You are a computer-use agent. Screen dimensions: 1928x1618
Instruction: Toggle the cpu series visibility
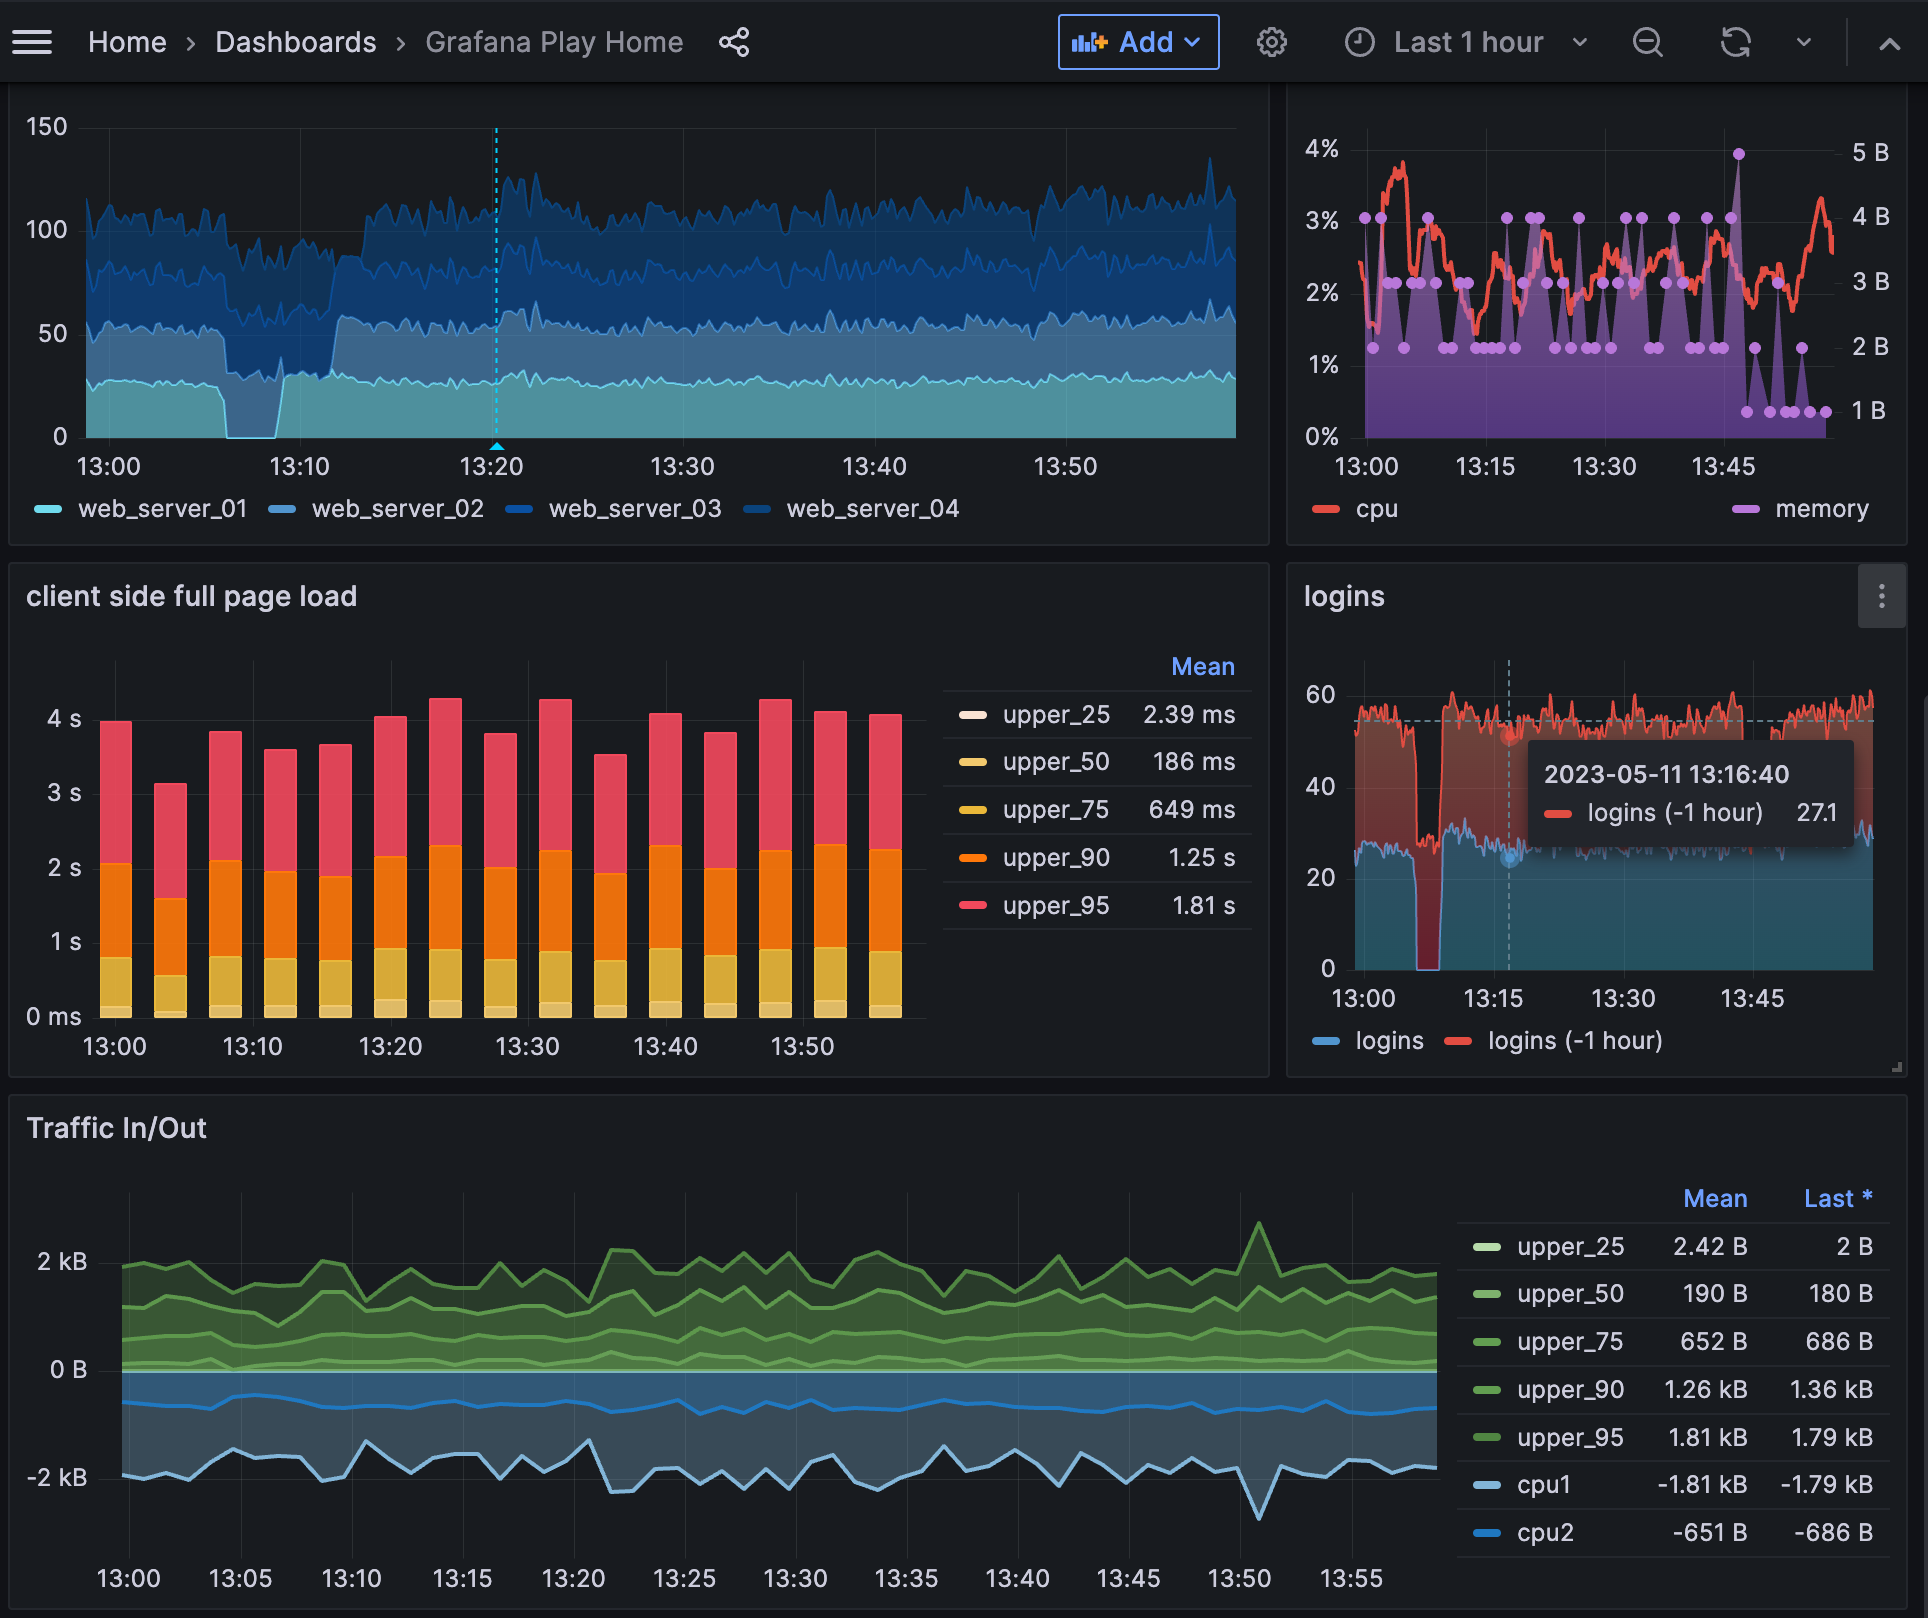tap(1376, 508)
